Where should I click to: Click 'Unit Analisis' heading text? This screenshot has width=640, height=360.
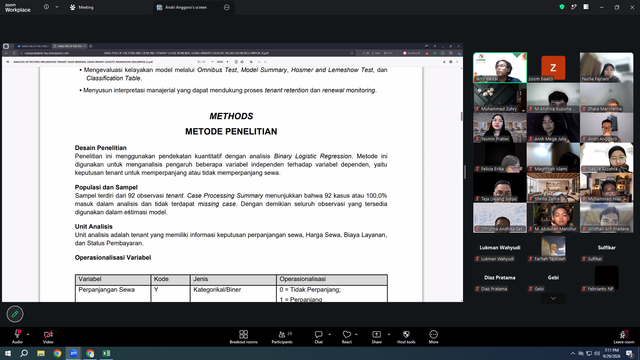coord(93,227)
